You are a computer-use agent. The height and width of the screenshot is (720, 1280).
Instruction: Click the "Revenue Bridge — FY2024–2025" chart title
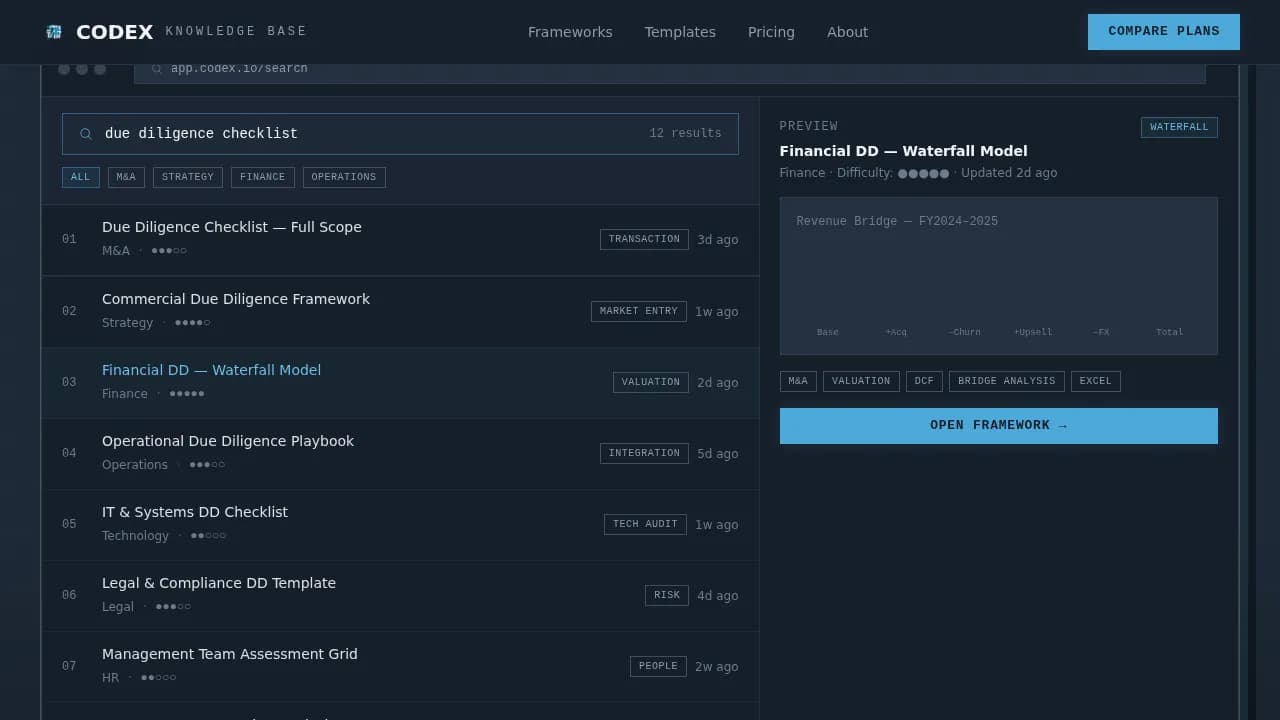click(x=897, y=222)
